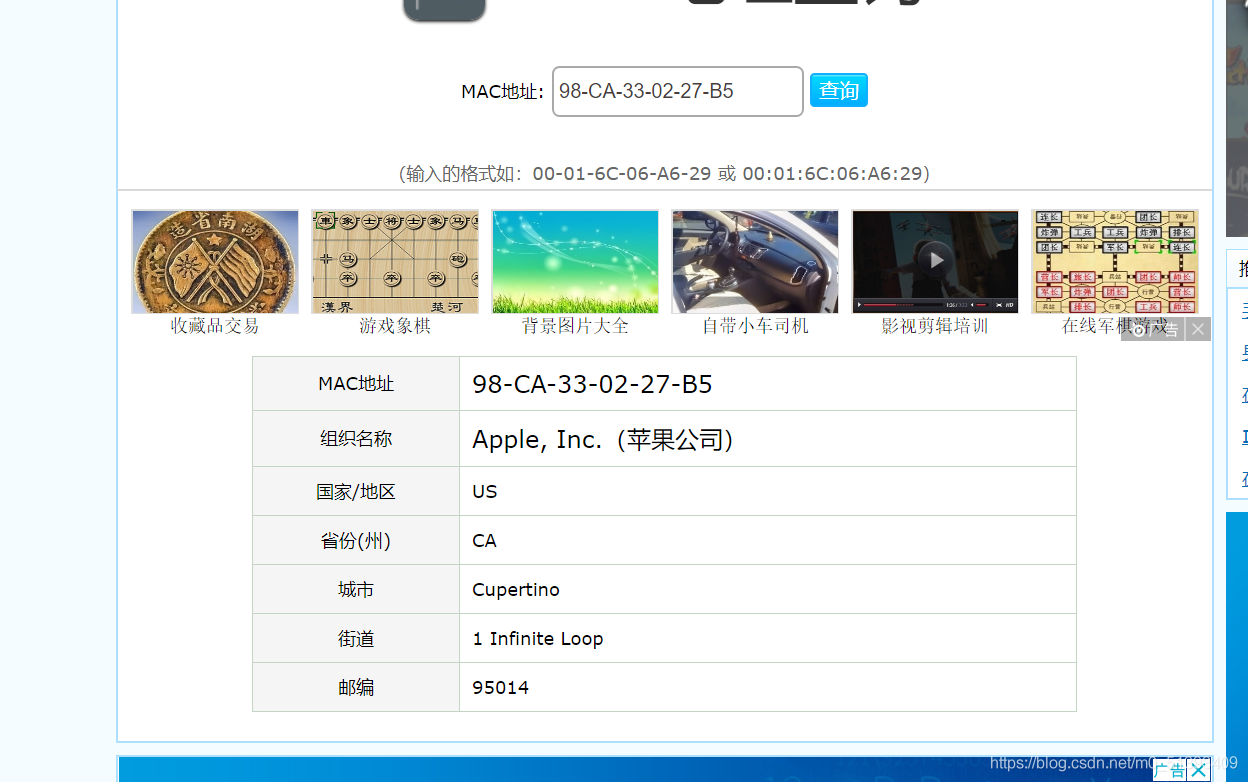Click the MAC地址 table header cell

(x=356, y=384)
